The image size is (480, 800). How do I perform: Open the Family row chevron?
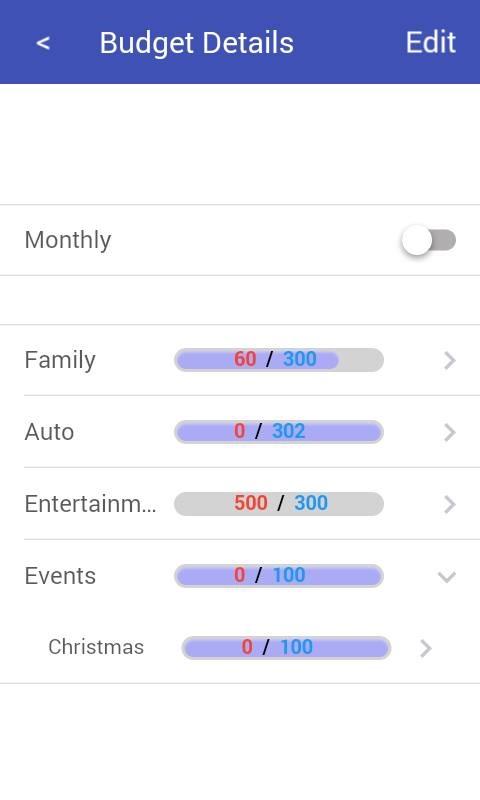click(449, 360)
